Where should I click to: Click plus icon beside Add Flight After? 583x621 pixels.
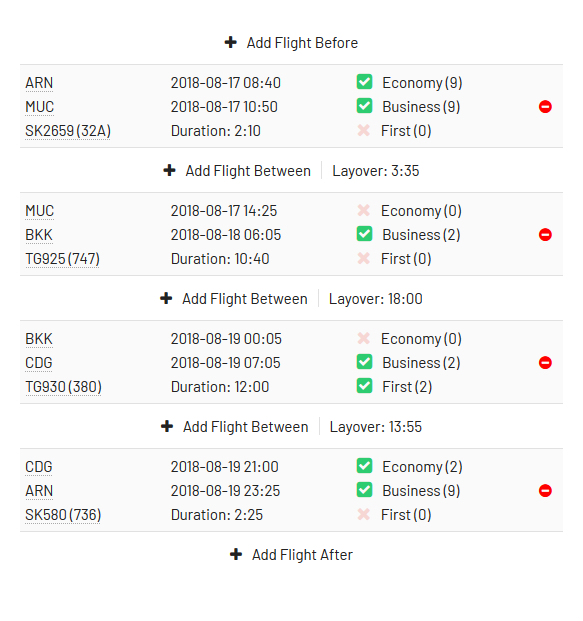(x=236, y=554)
